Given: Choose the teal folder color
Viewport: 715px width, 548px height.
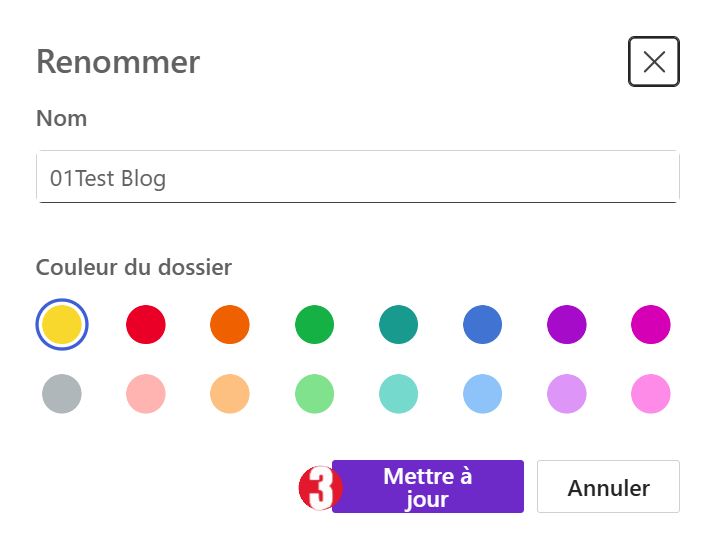Looking at the screenshot, I should pyautogui.click(x=399, y=325).
